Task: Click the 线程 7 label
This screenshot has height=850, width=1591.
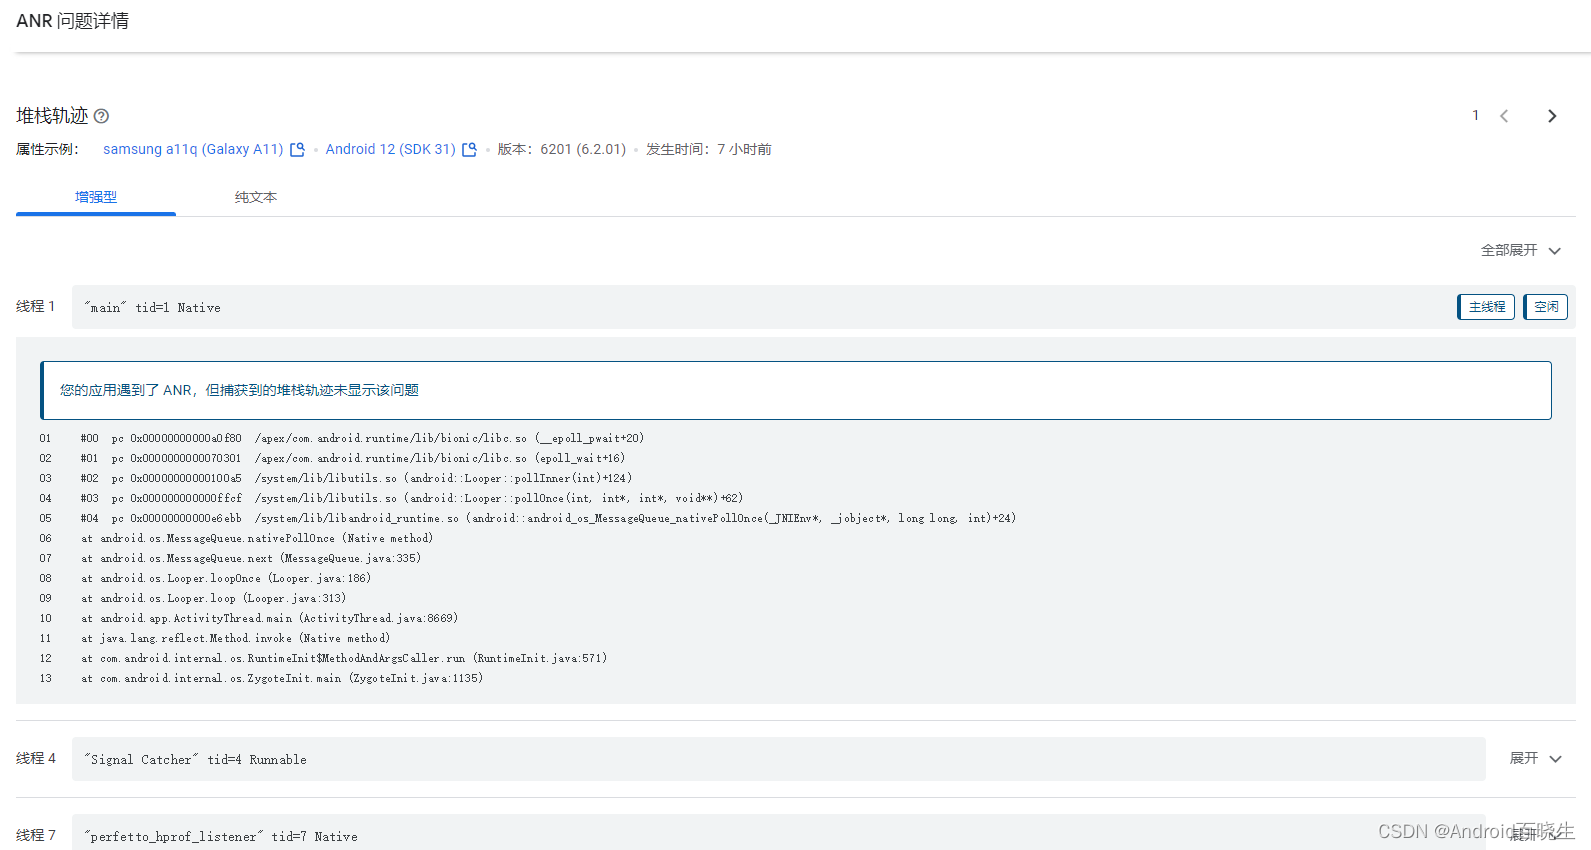Action: click(x=36, y=835)
